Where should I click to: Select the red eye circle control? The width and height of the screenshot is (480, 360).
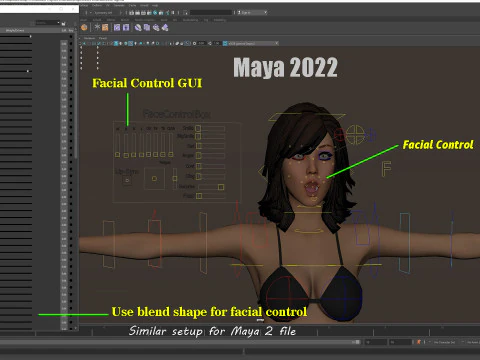point(339,135)
